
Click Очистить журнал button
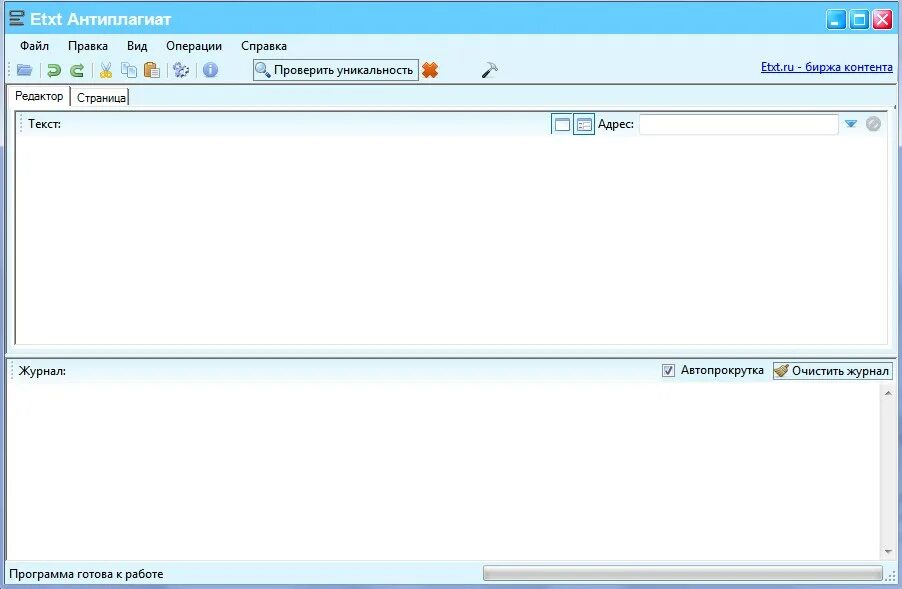tap(832, 371)
